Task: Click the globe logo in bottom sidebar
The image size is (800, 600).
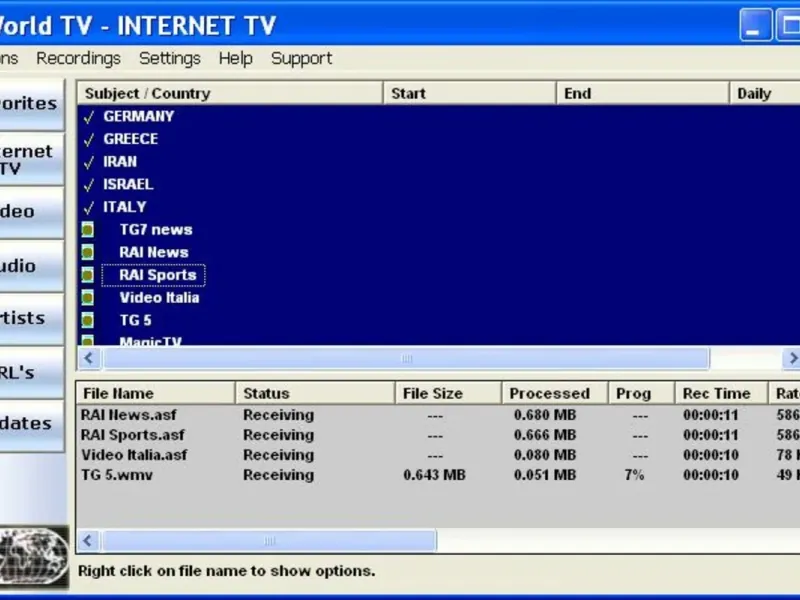Action: [34, 557]
